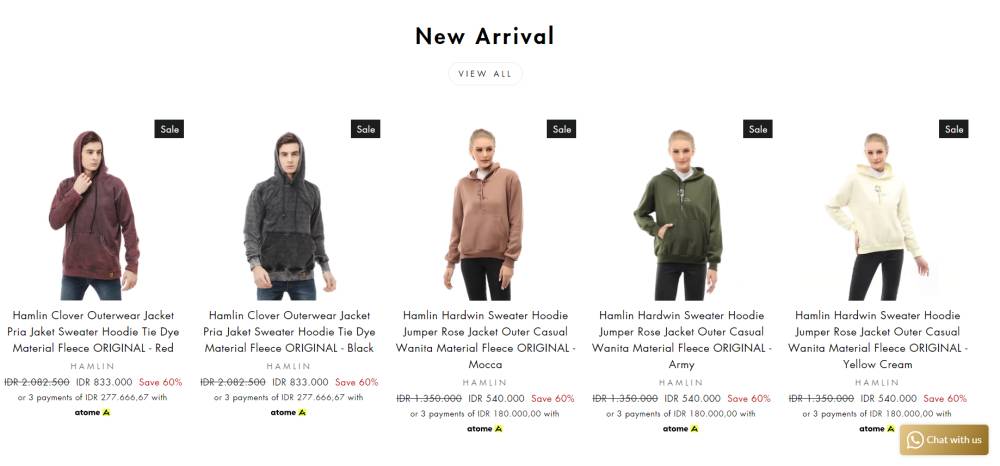This screenshot has width=1000, height=466.
Task: Open the View All new arrivals button
Action: 485,74
